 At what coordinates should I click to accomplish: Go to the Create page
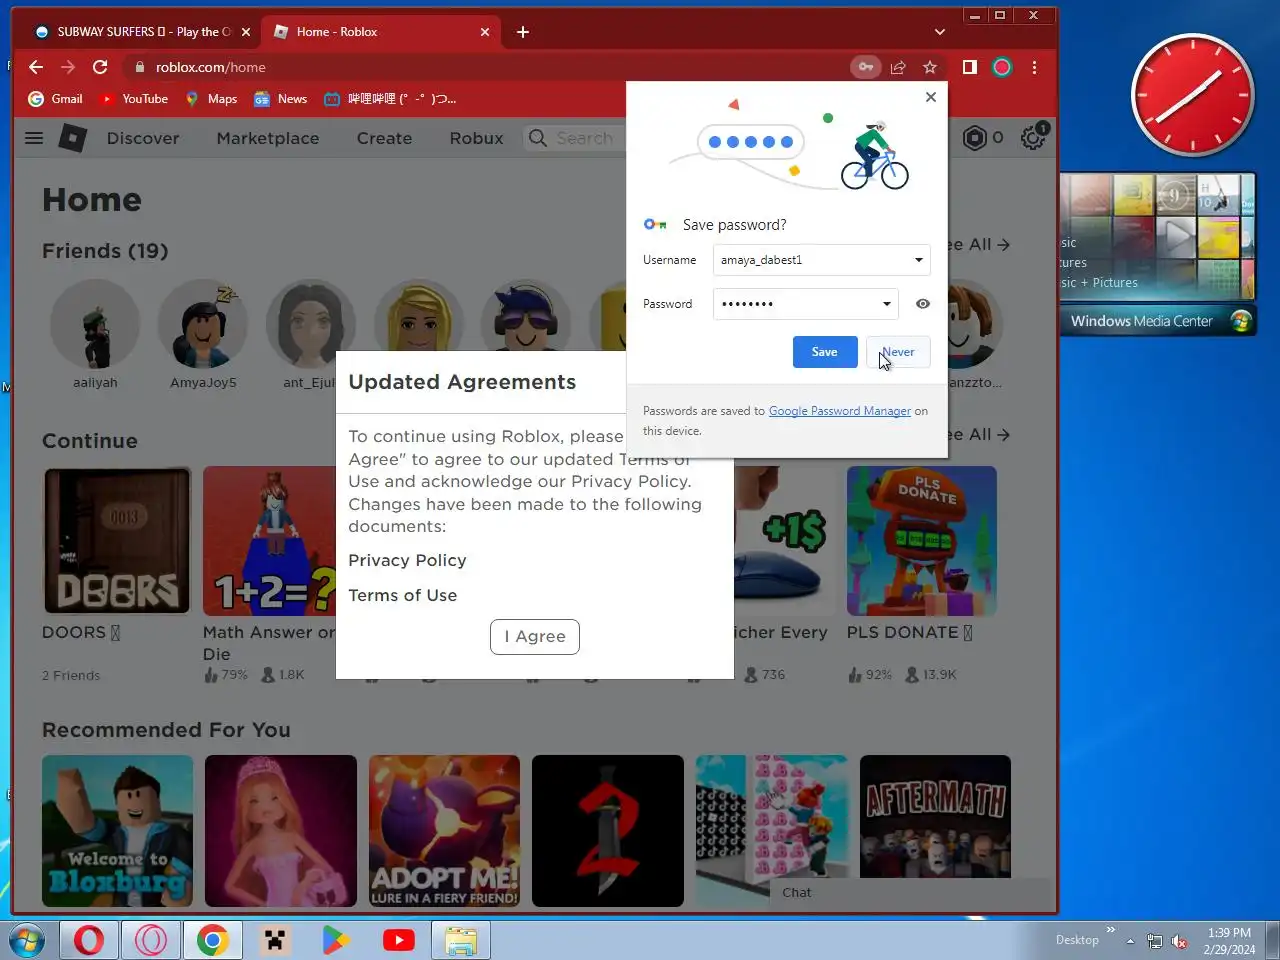coord(384,138)
